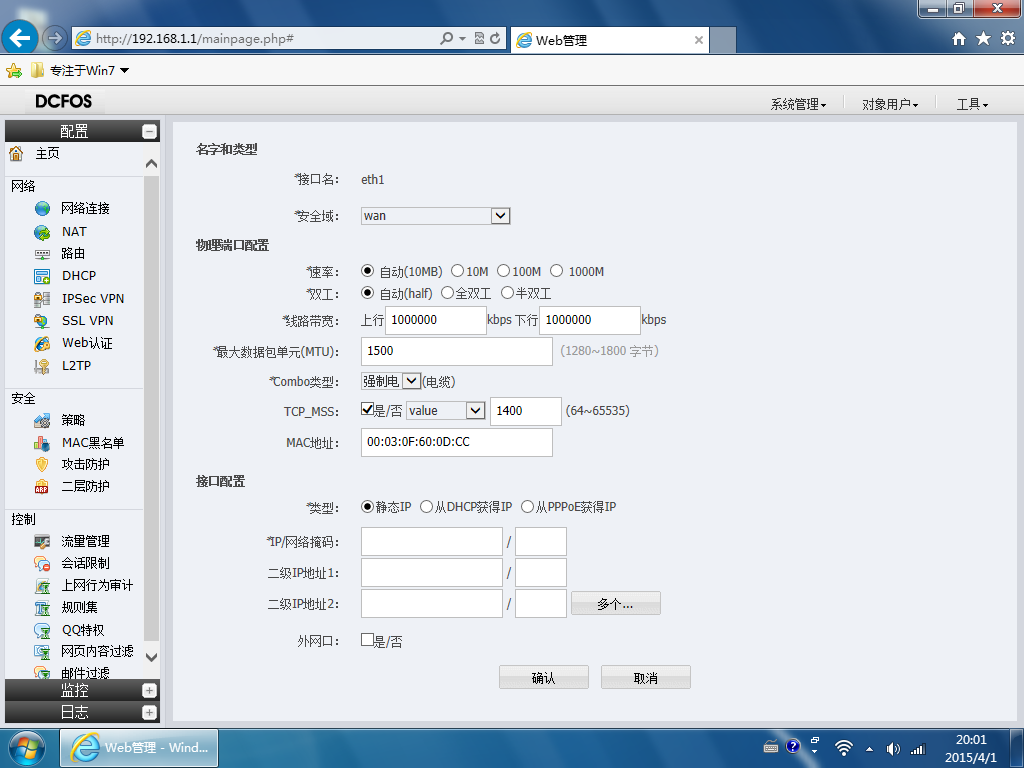
Task: Select 从DHCP获得IP radio button
Action: [426, 507]
